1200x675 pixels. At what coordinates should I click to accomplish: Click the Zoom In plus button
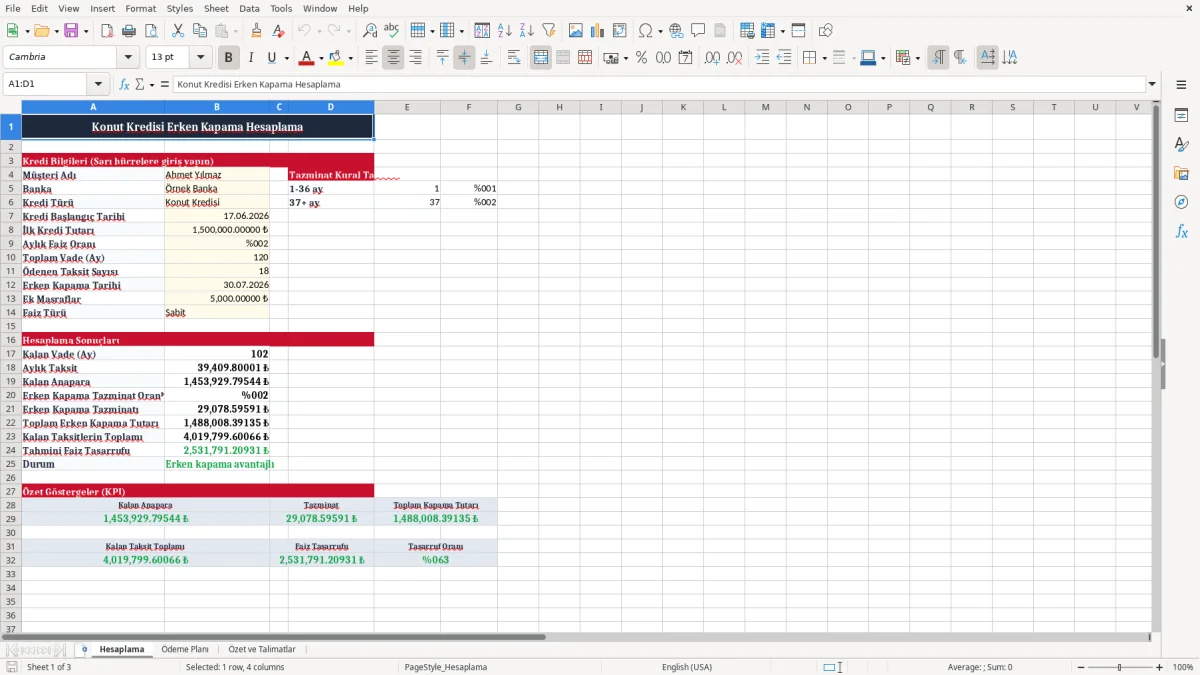[x=1160, y=667]
